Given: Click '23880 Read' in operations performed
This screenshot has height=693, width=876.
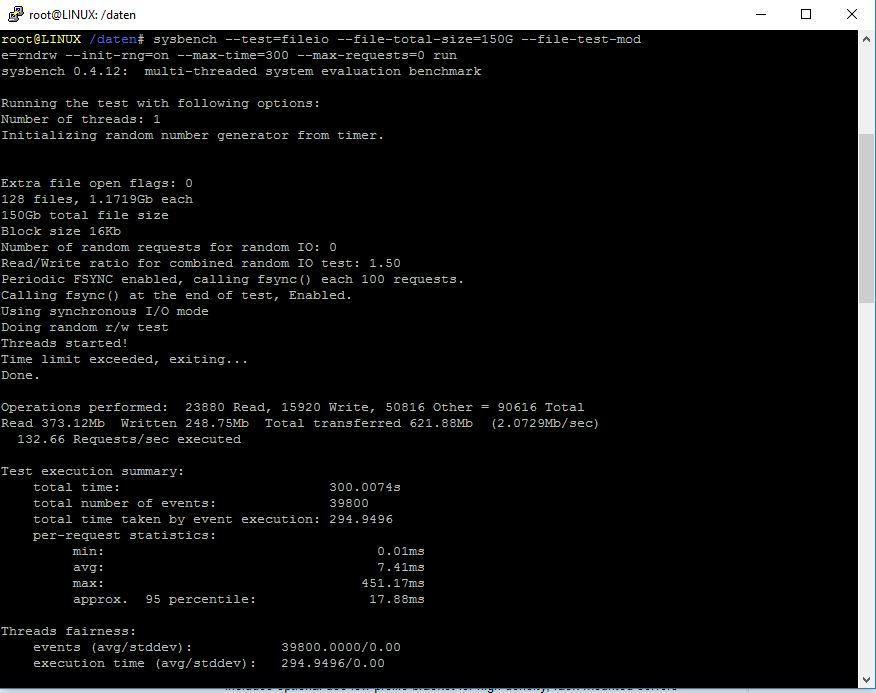Looking at the screenshot, I should tap(227, 407).
